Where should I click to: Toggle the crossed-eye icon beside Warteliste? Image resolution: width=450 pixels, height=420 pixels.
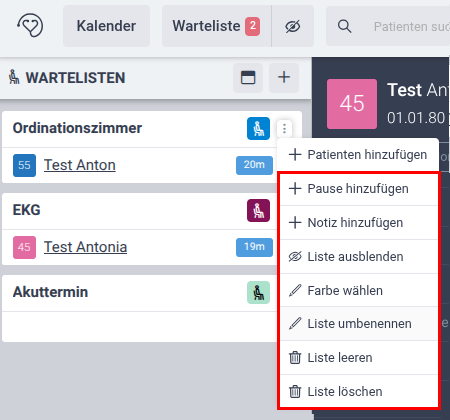pos(293,26)
